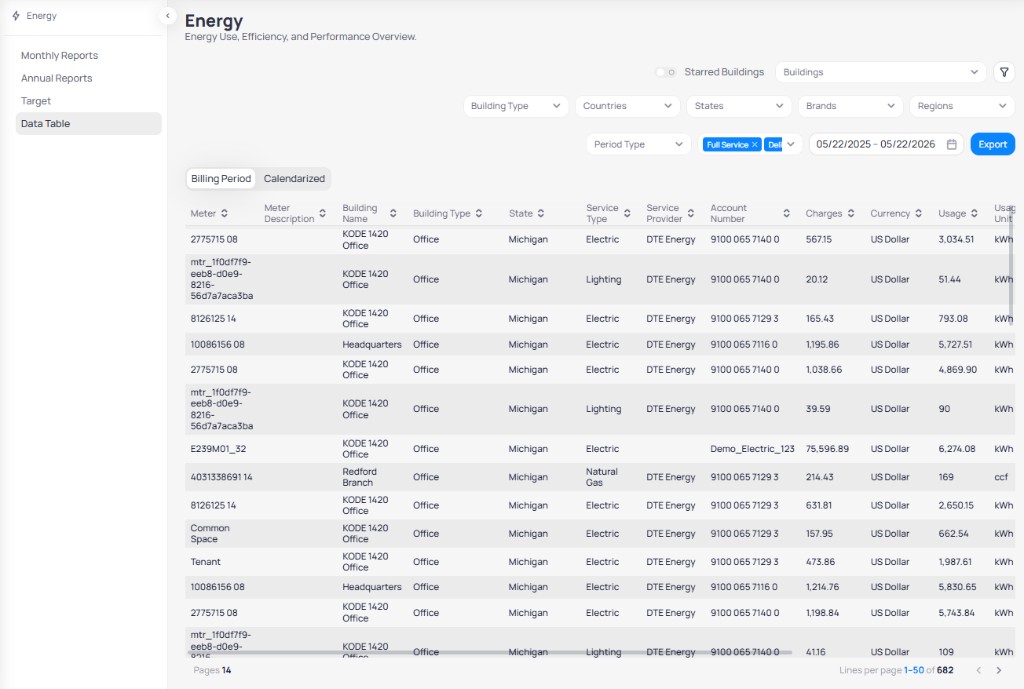Click the Energy lightning bolt icon
1024x689 pixels.
pos(16,16)
